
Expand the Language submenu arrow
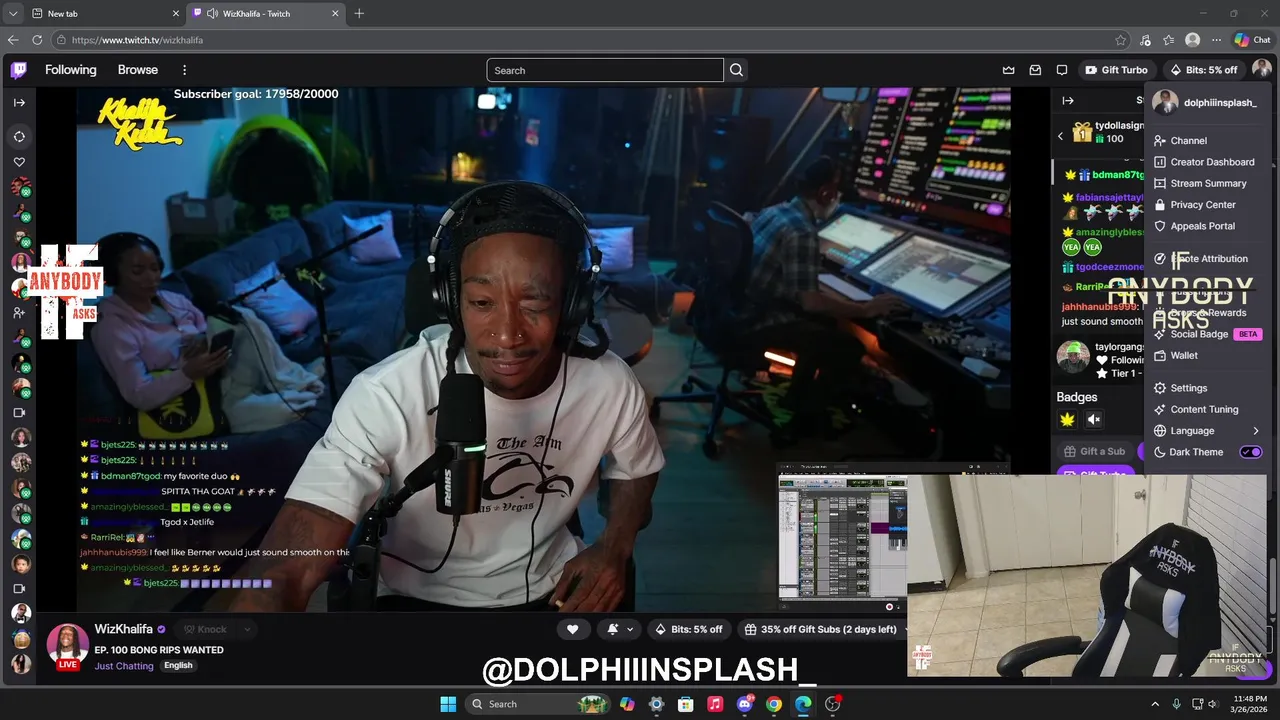click(1256, 431)
